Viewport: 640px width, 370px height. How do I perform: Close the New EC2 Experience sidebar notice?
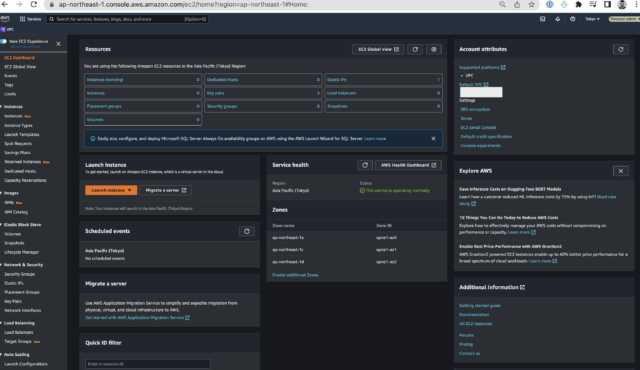(x=58, y=44)
